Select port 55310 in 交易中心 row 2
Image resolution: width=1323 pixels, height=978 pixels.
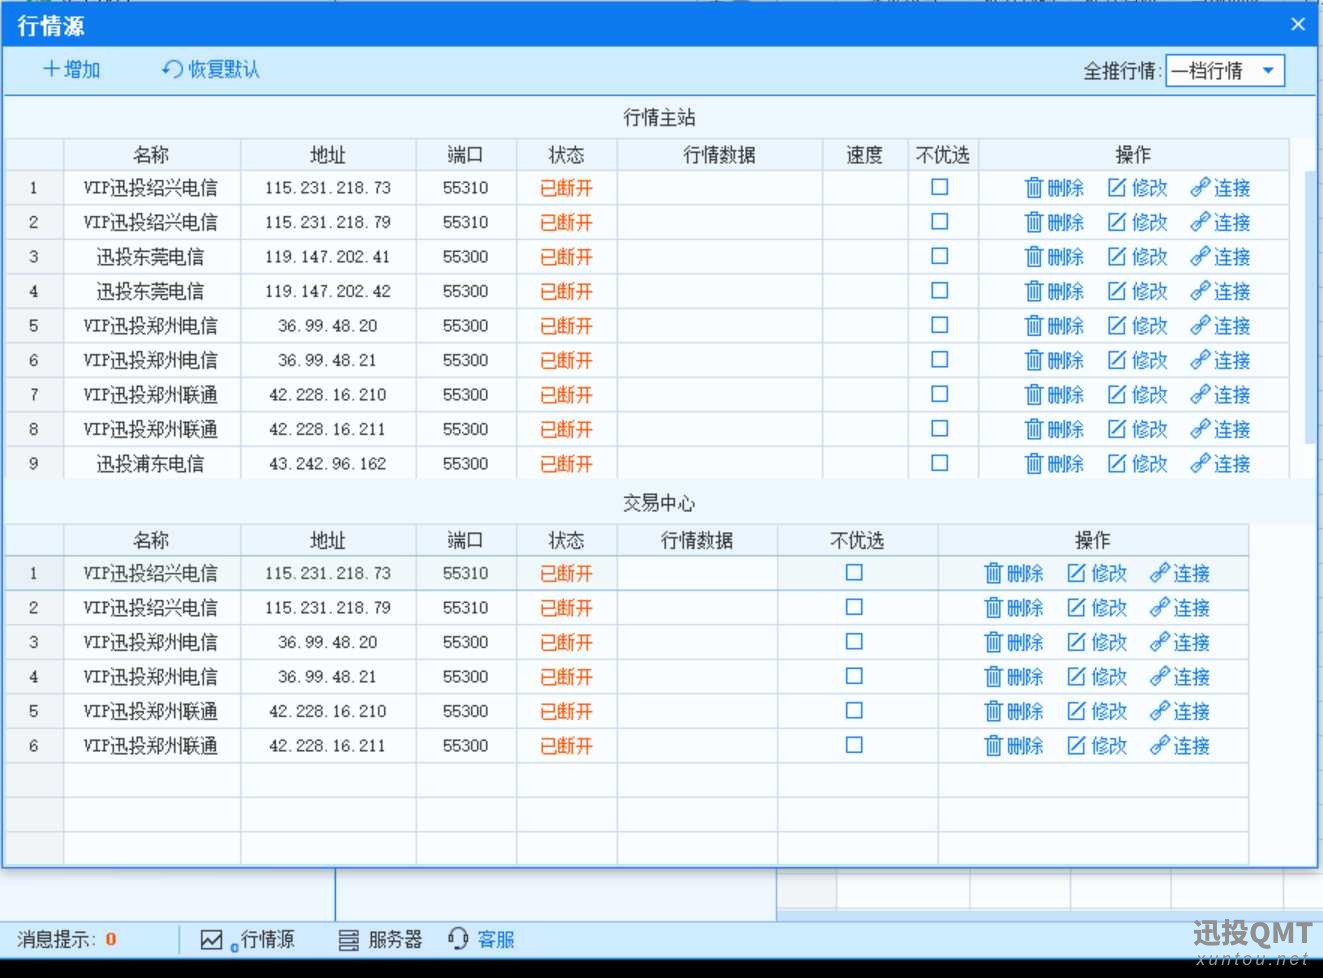466,608
